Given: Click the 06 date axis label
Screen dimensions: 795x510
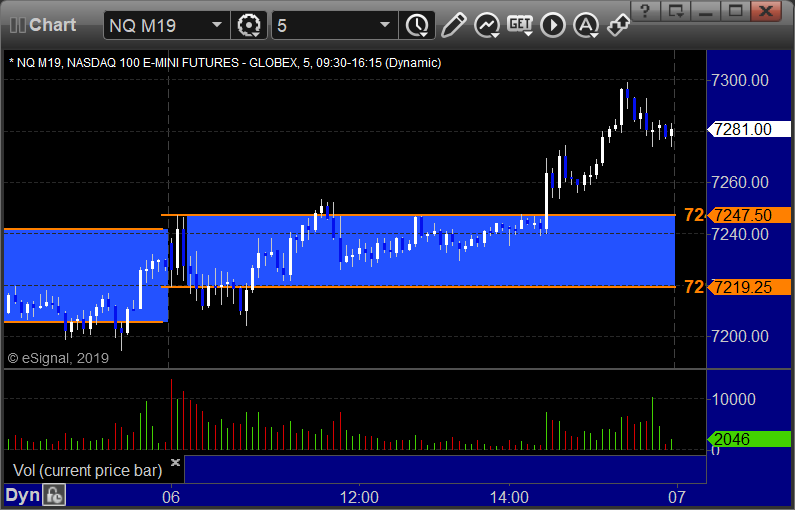Looking at the screenshot, I should tap(171, 497).
